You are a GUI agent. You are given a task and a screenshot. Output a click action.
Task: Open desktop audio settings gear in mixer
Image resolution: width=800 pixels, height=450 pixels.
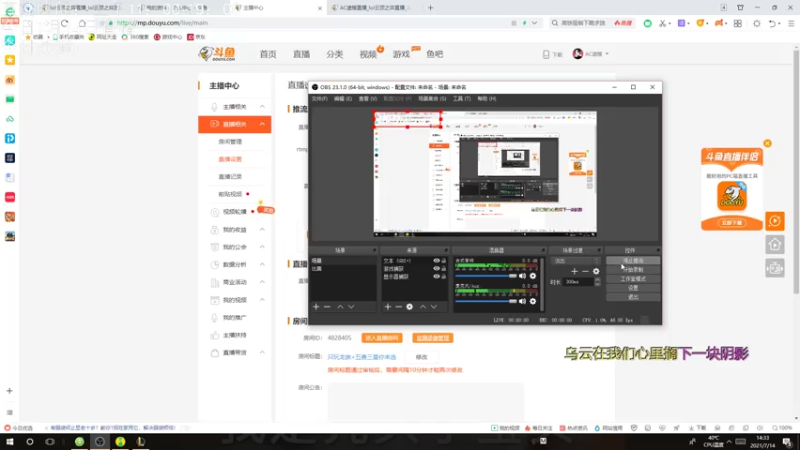(533, 276)
